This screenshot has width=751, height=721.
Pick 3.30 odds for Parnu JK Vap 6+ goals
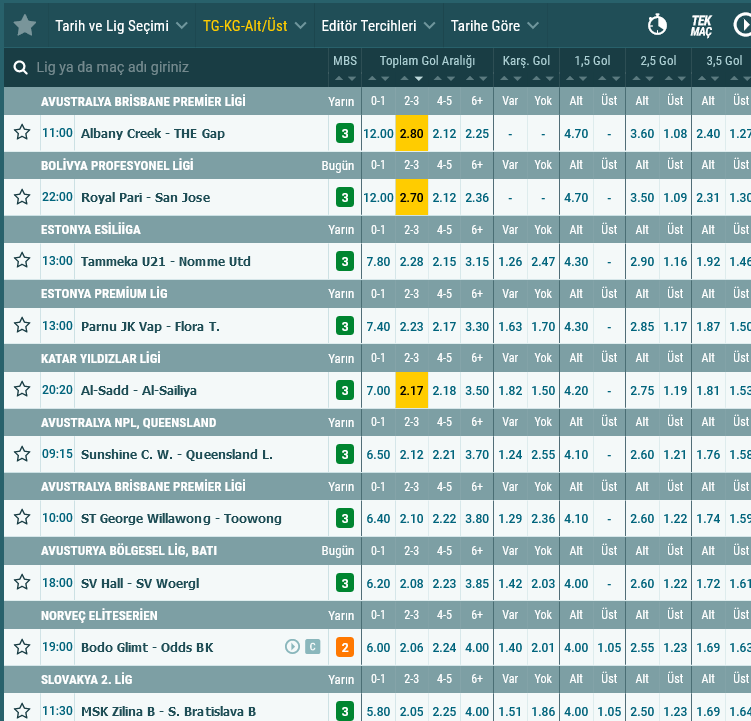coord(477,326)
